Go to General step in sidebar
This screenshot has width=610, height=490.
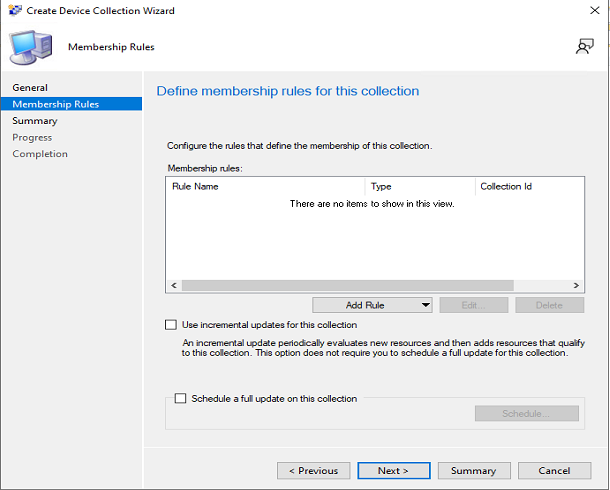pos(30,88)
